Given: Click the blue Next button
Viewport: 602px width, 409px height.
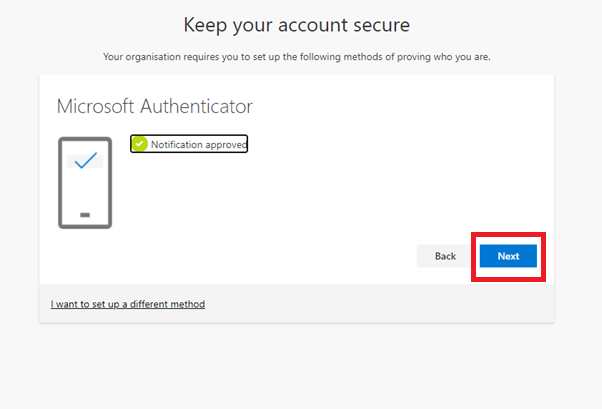Looking at the screenshot, I should pyautogui.click(x=508, y=256).
